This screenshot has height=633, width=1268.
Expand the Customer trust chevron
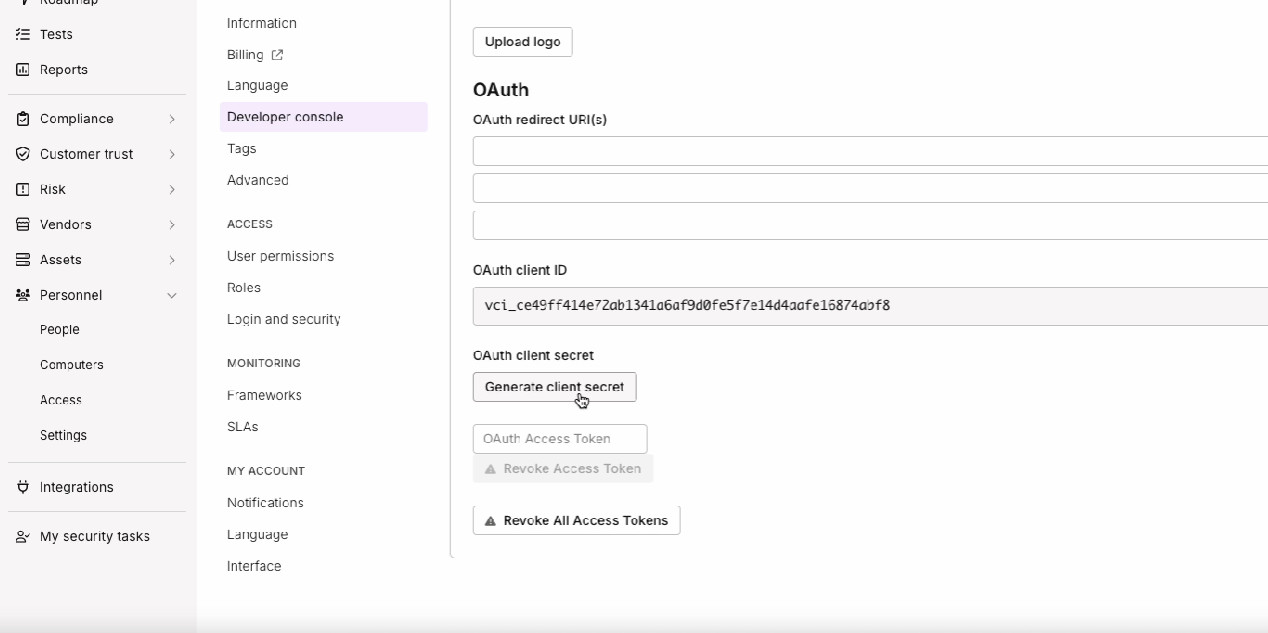pyautogui.click(x=172, y=155)
